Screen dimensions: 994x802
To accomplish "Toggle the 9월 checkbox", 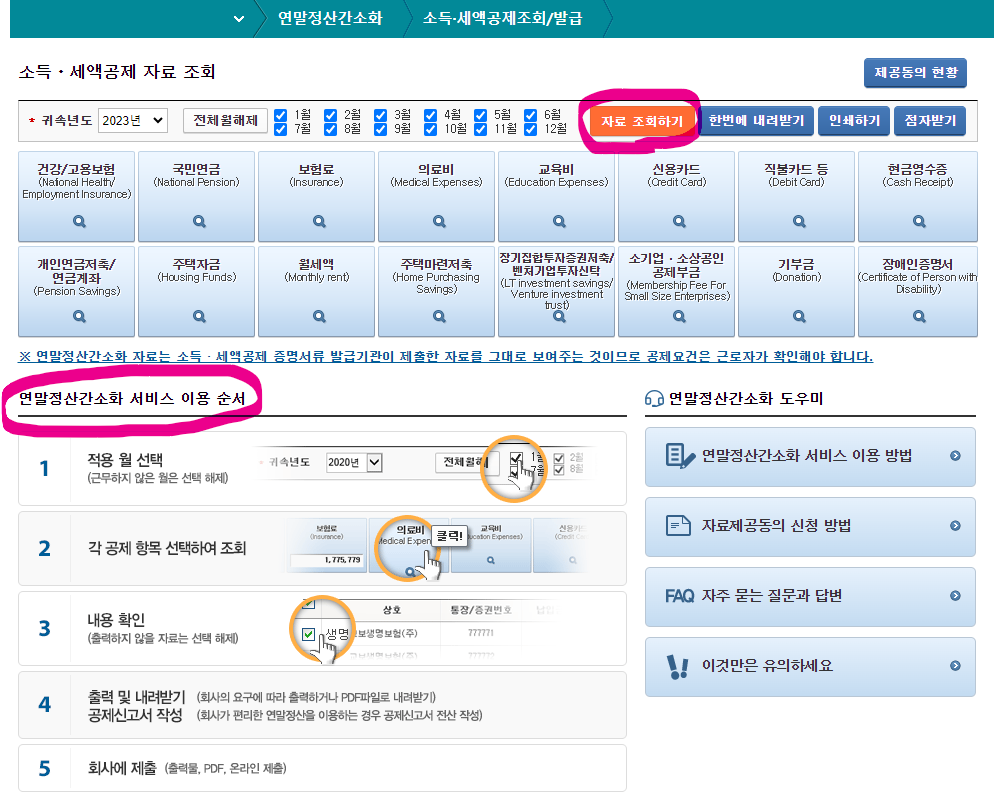I will pyautogui.click(x=380, y=129).
